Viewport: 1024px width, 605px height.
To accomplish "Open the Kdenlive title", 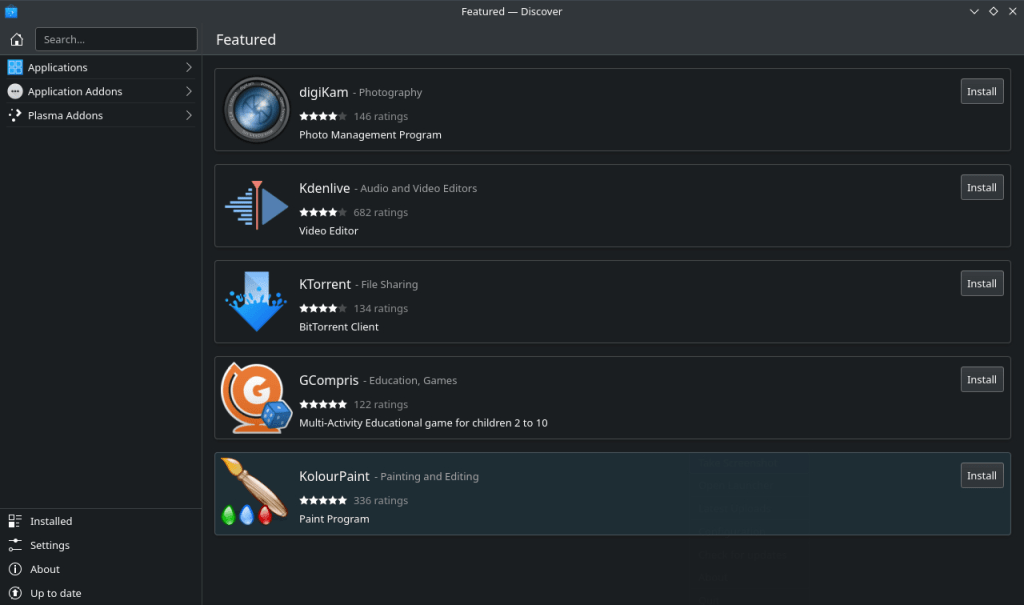I will coord(325,188).
